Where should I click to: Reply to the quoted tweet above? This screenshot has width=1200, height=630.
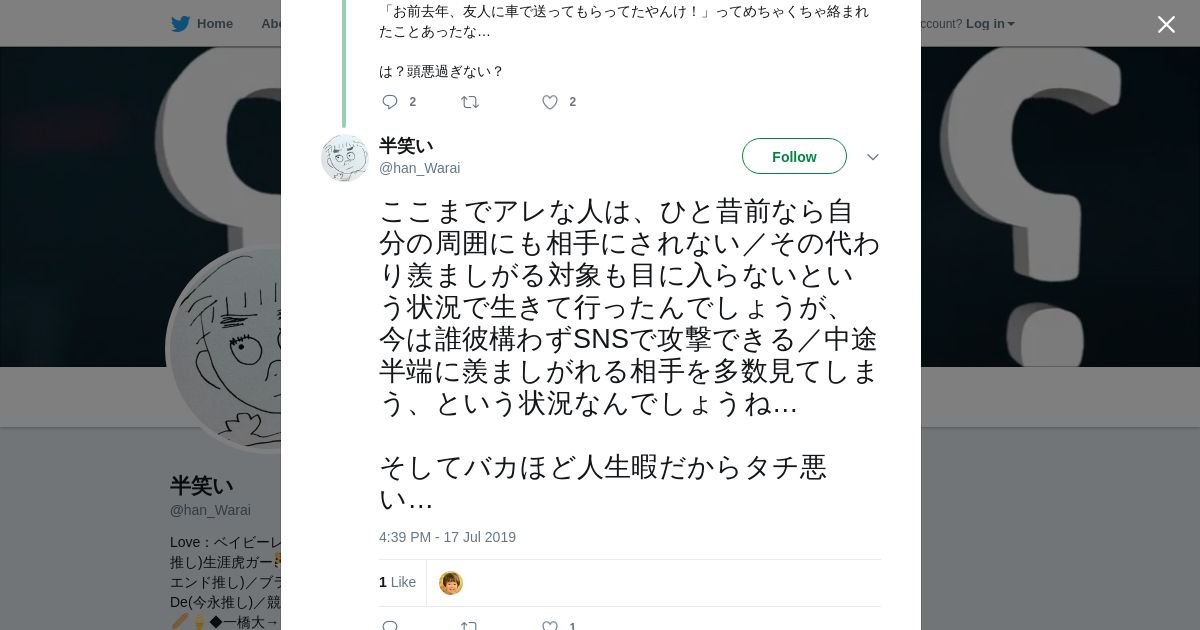pyautogui.click(x=390, y=102)
